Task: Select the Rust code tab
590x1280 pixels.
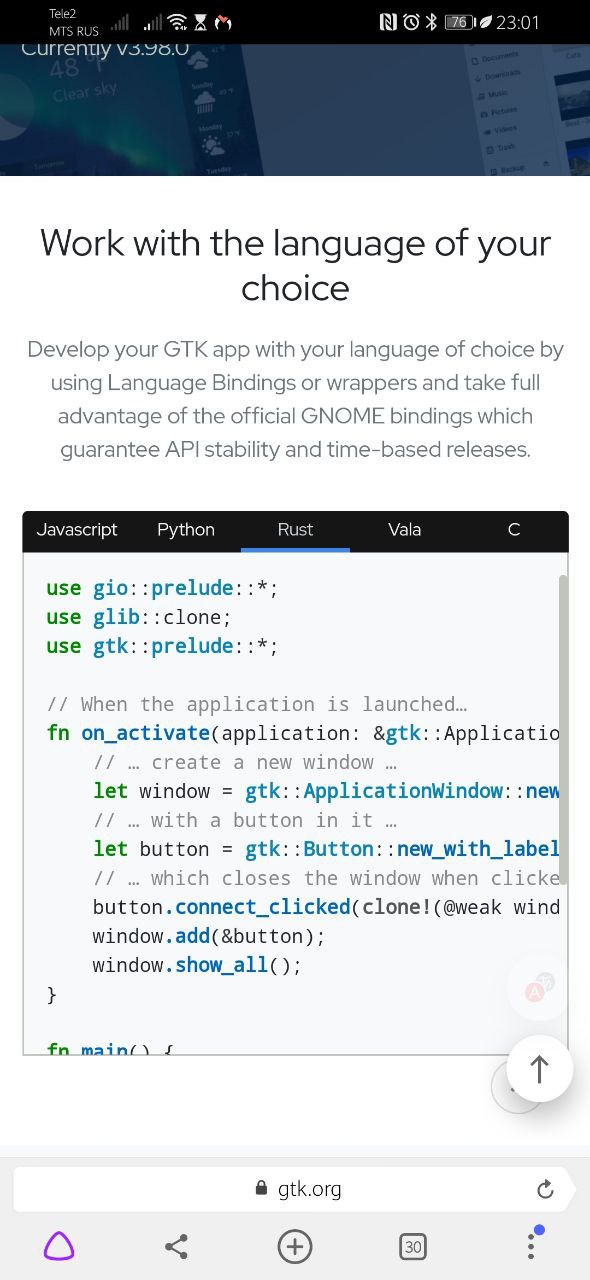Action: [295, 530]
